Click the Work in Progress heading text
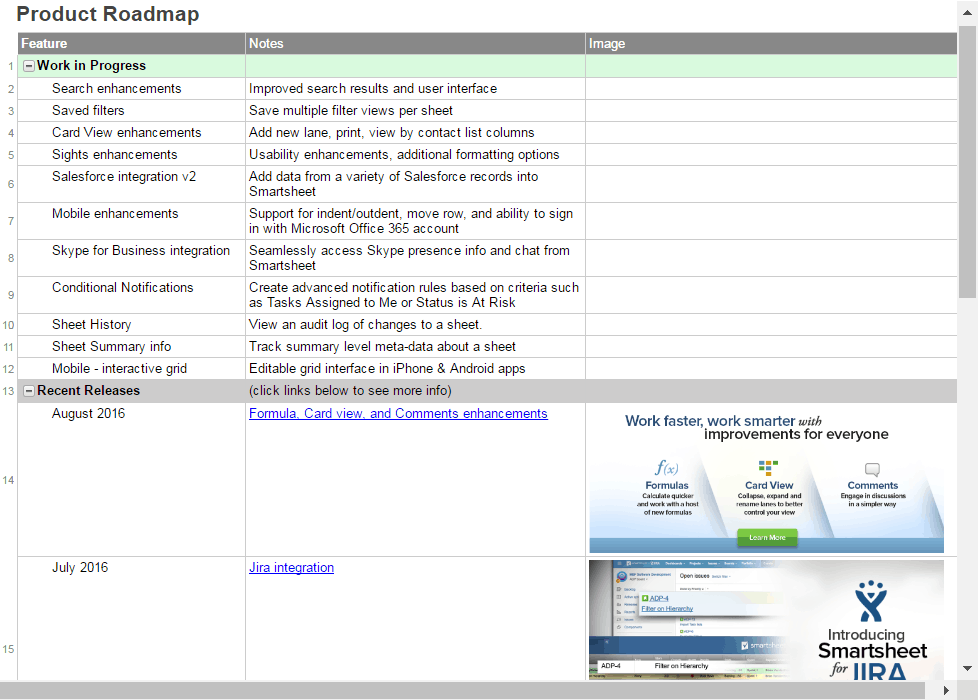 click(x=91, y=66)
